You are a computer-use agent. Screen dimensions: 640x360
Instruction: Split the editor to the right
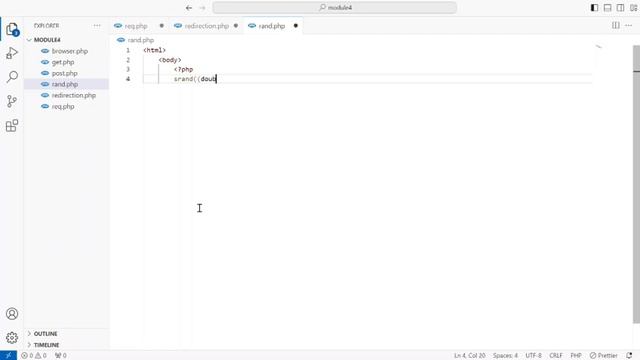pos(616,25)
